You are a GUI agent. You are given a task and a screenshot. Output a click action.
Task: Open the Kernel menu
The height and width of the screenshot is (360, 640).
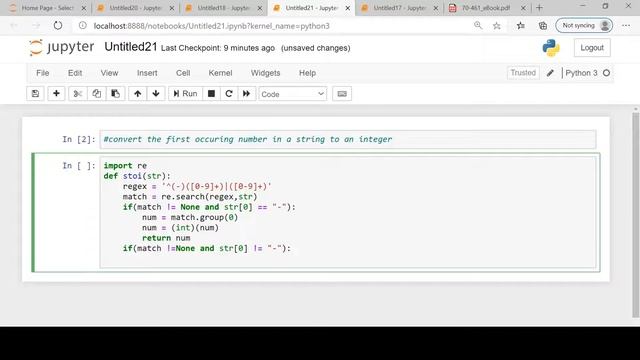pos(220,73)
